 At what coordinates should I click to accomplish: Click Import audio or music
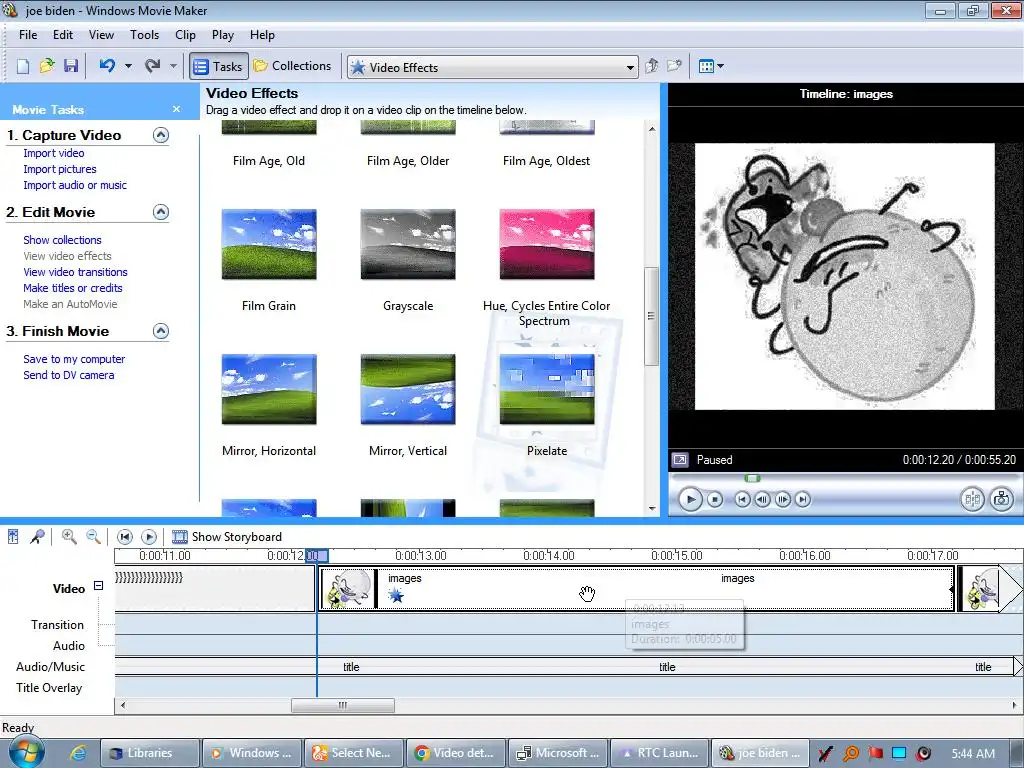[75, 185]
